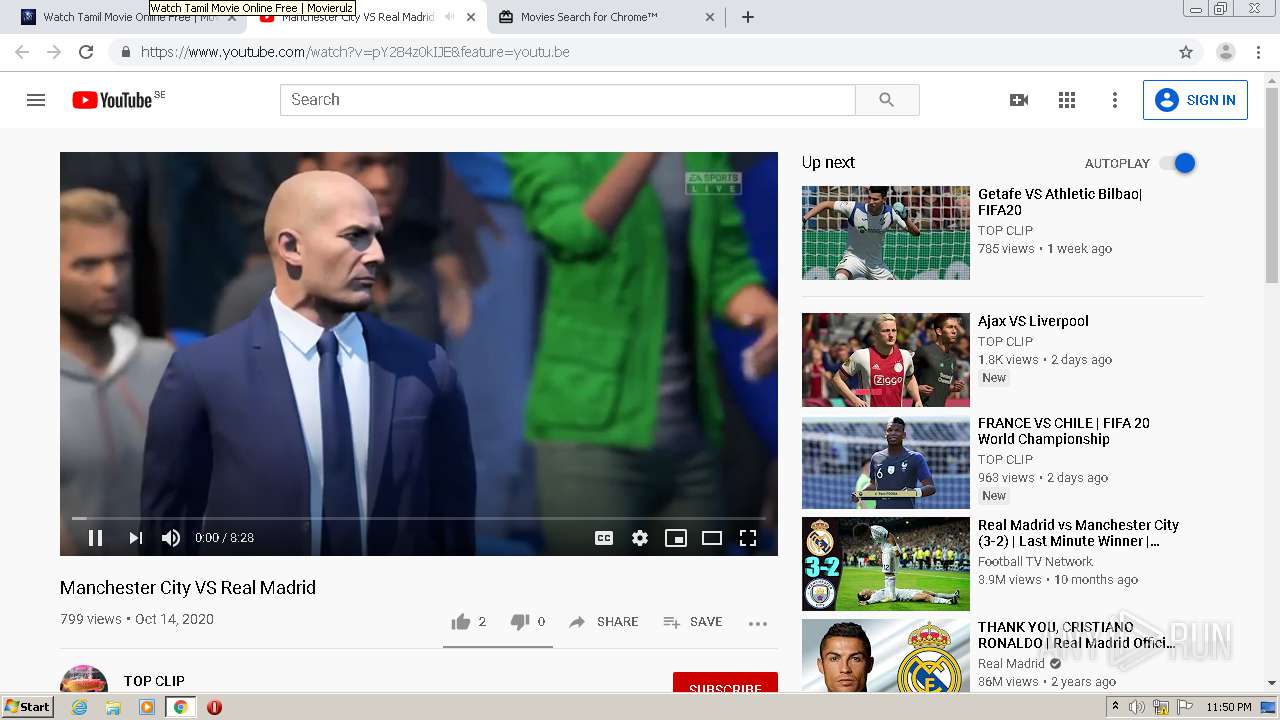Click SAVE to playlist
This screenshot has width=1280, height=720.
[x=693, y=622]
